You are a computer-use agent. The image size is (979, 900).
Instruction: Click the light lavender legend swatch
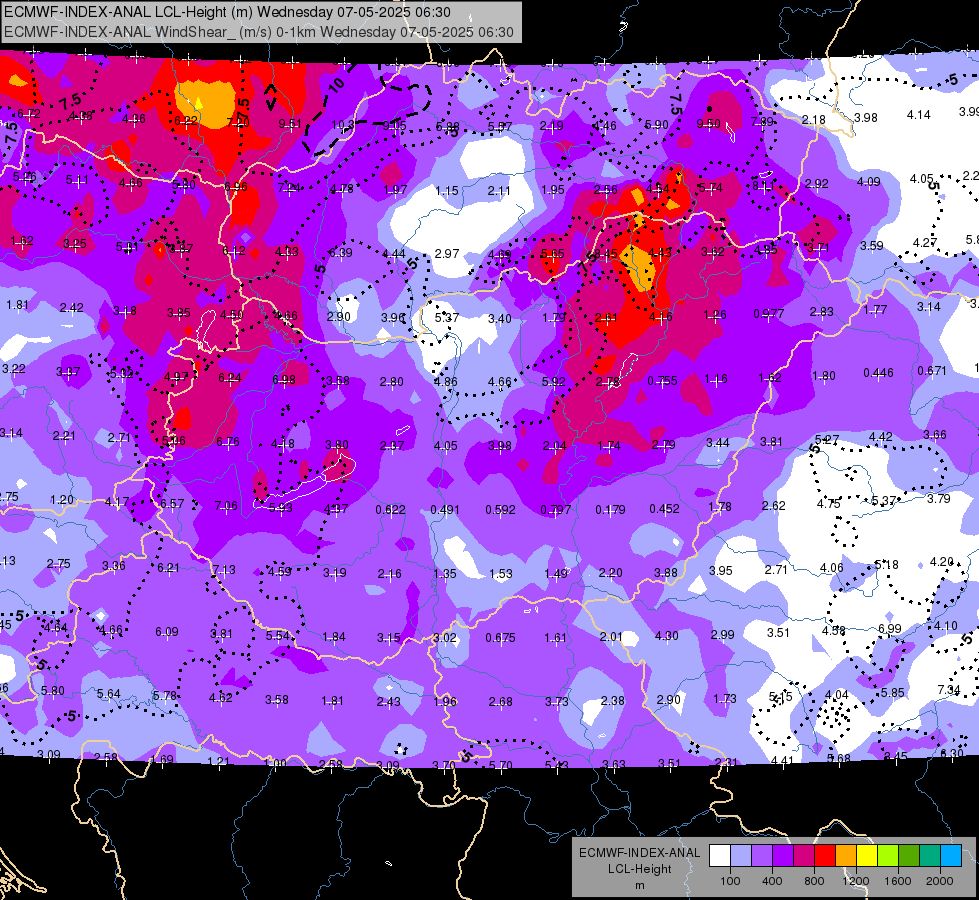pos(741,856)
